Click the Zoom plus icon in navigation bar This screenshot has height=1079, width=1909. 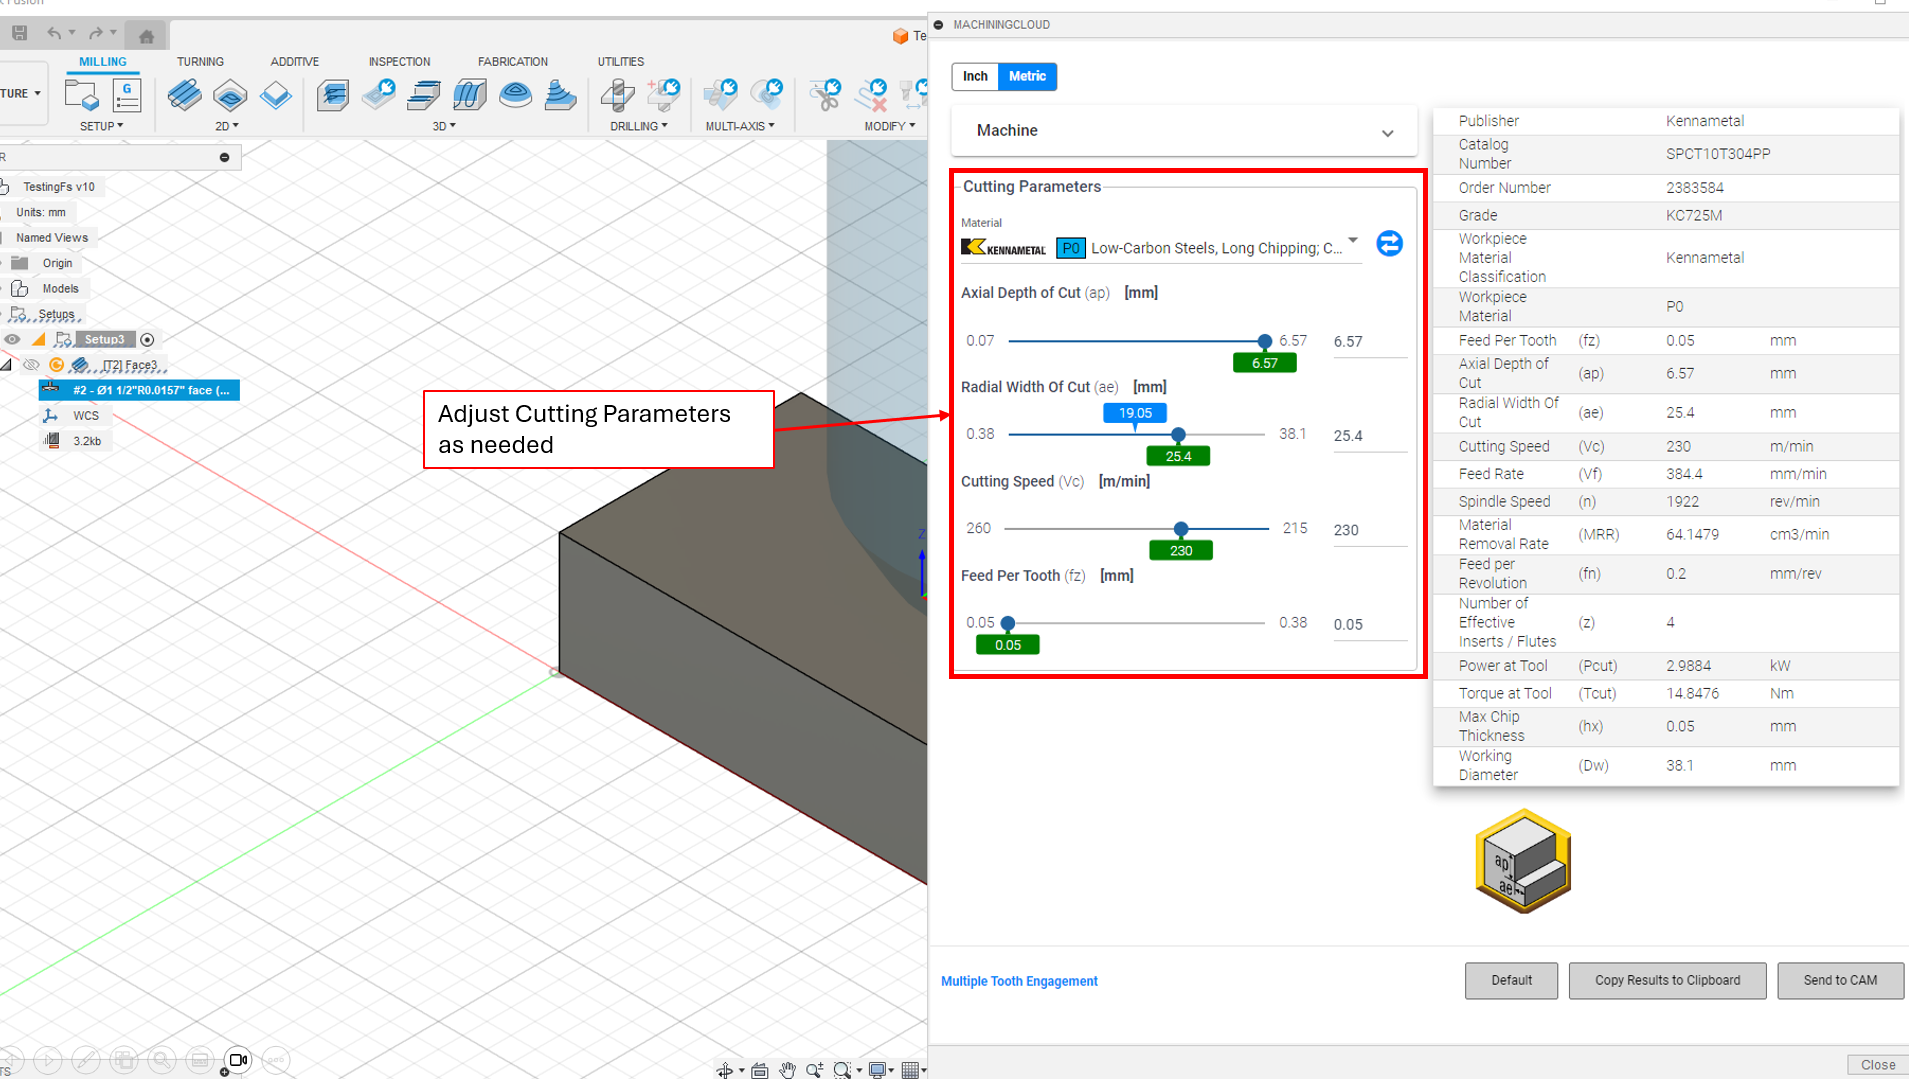pos(815,1070)
